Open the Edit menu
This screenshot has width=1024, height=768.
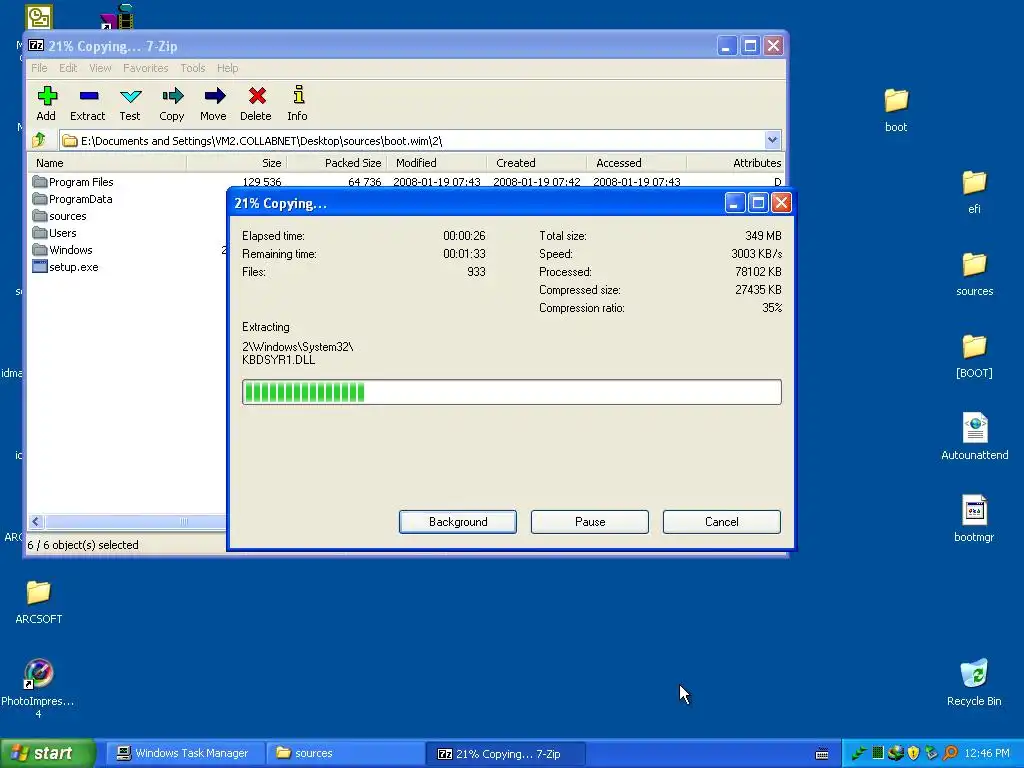coord(68,68)
